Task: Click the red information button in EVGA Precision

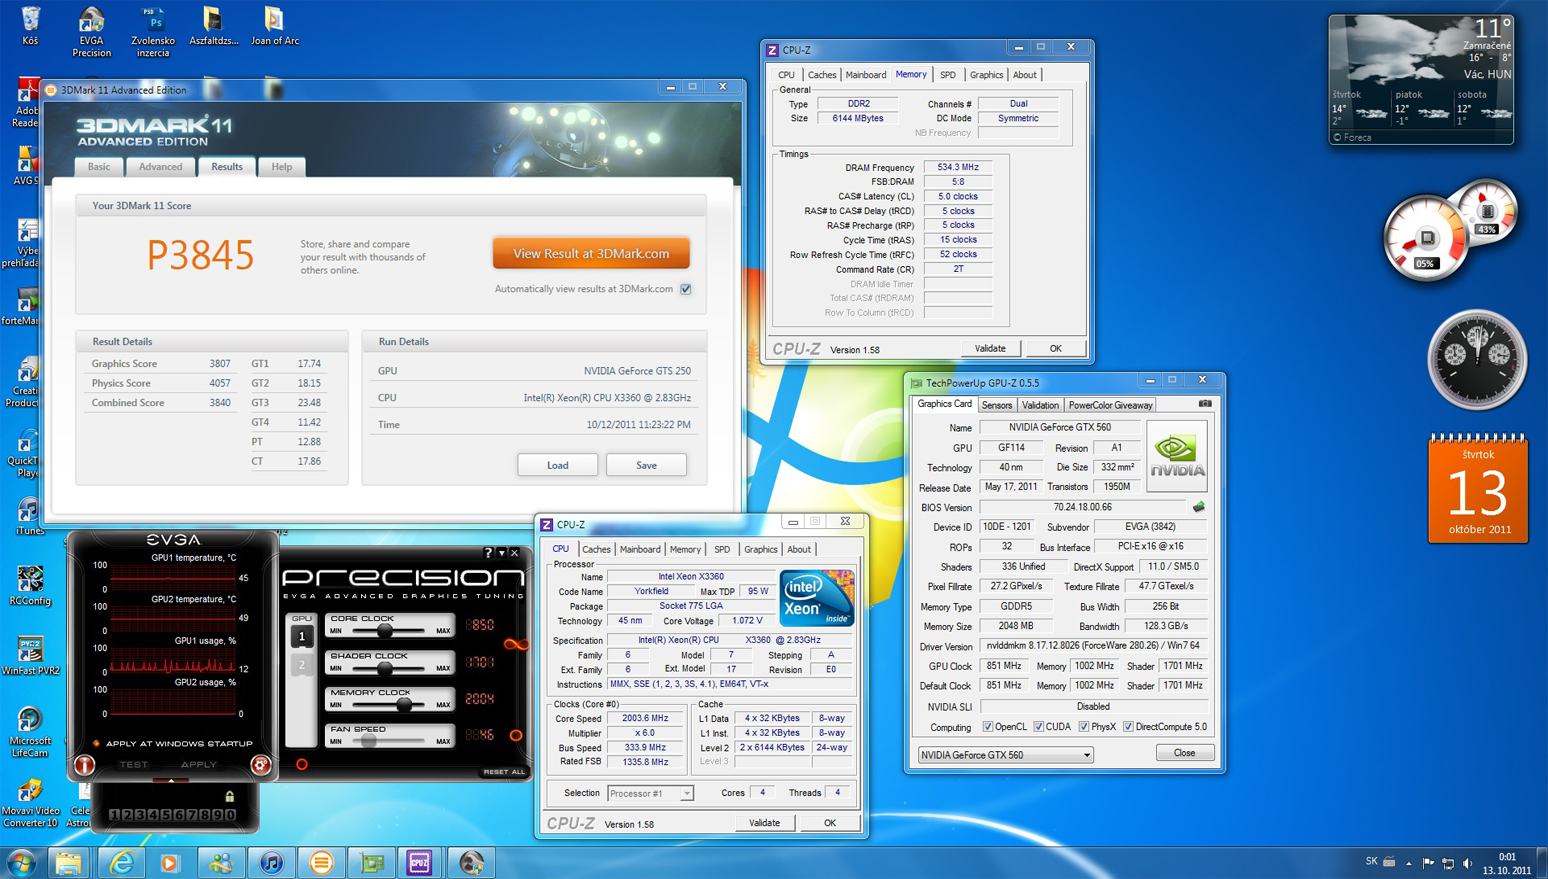Action: click(x=84, y=765)
